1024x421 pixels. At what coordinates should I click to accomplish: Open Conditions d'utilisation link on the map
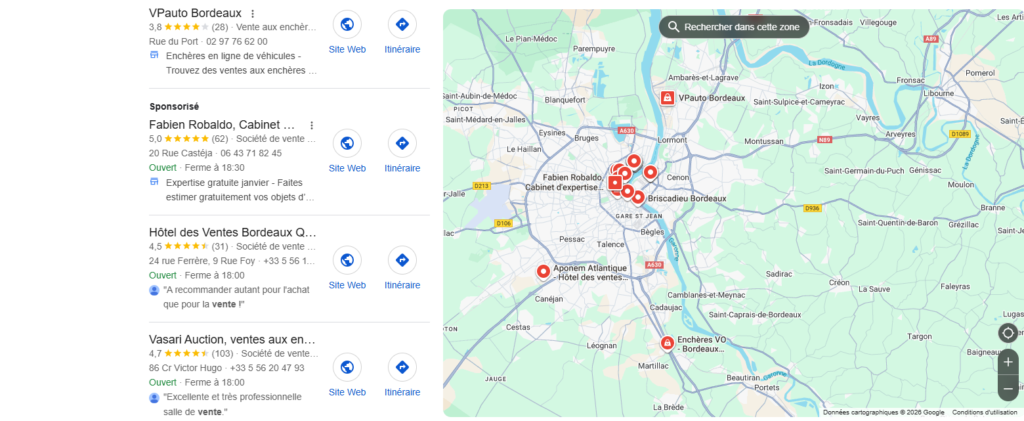coord(984,413)
